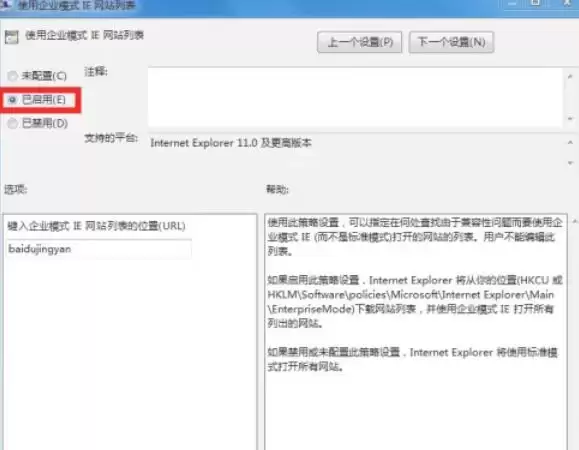Click the Internet Explorer 11.0 supported platform text
The width and height of the screenshot is (579, 450).
click(x=231, y=143)
